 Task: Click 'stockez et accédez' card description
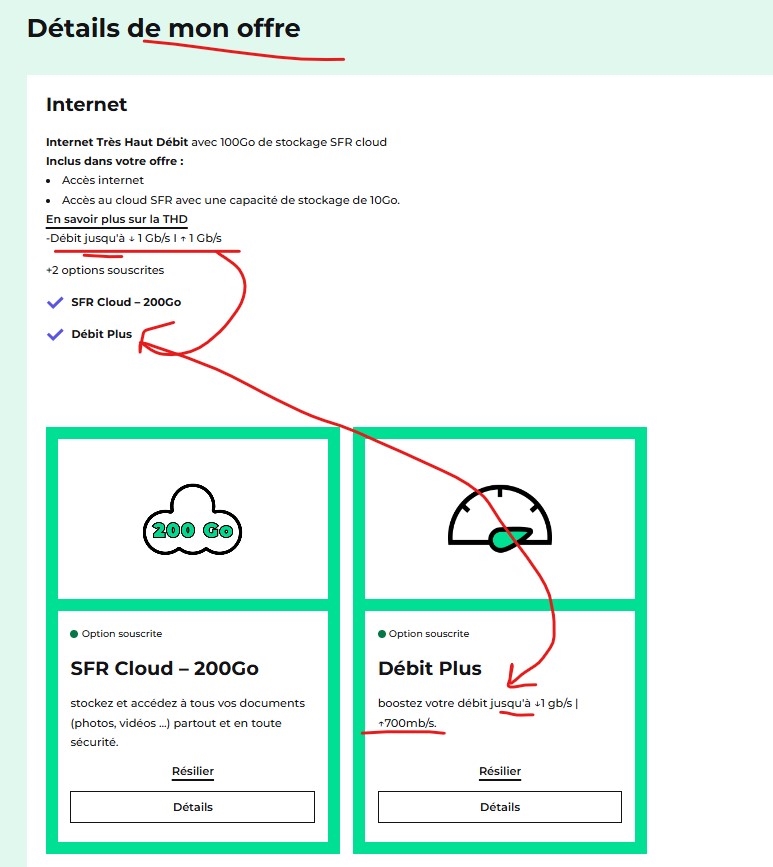tap(187, 723)
